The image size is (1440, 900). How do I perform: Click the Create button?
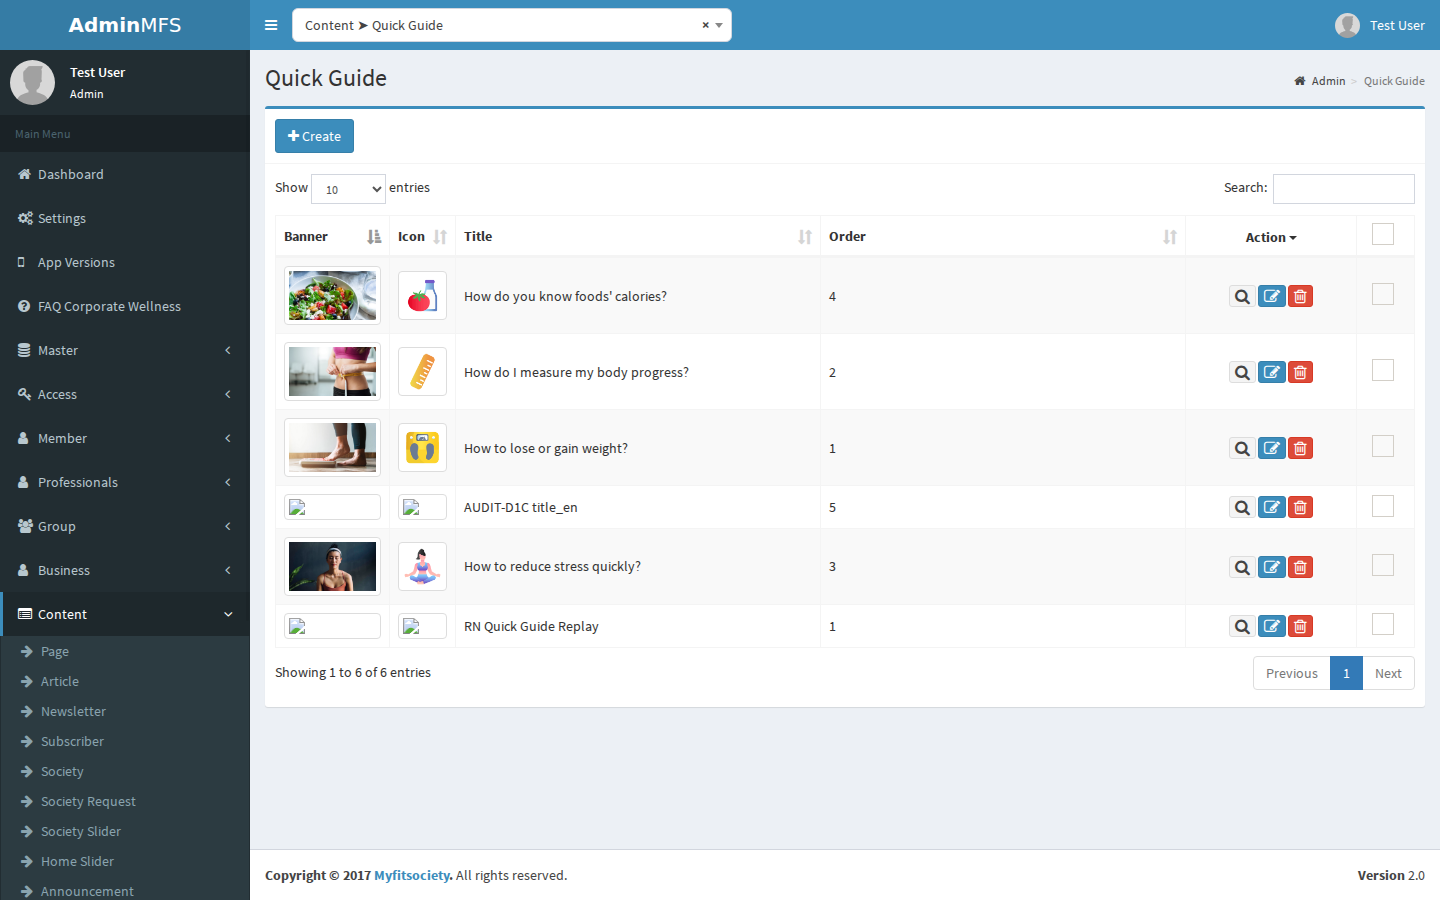pyautogui.click(x=314, y=136)
